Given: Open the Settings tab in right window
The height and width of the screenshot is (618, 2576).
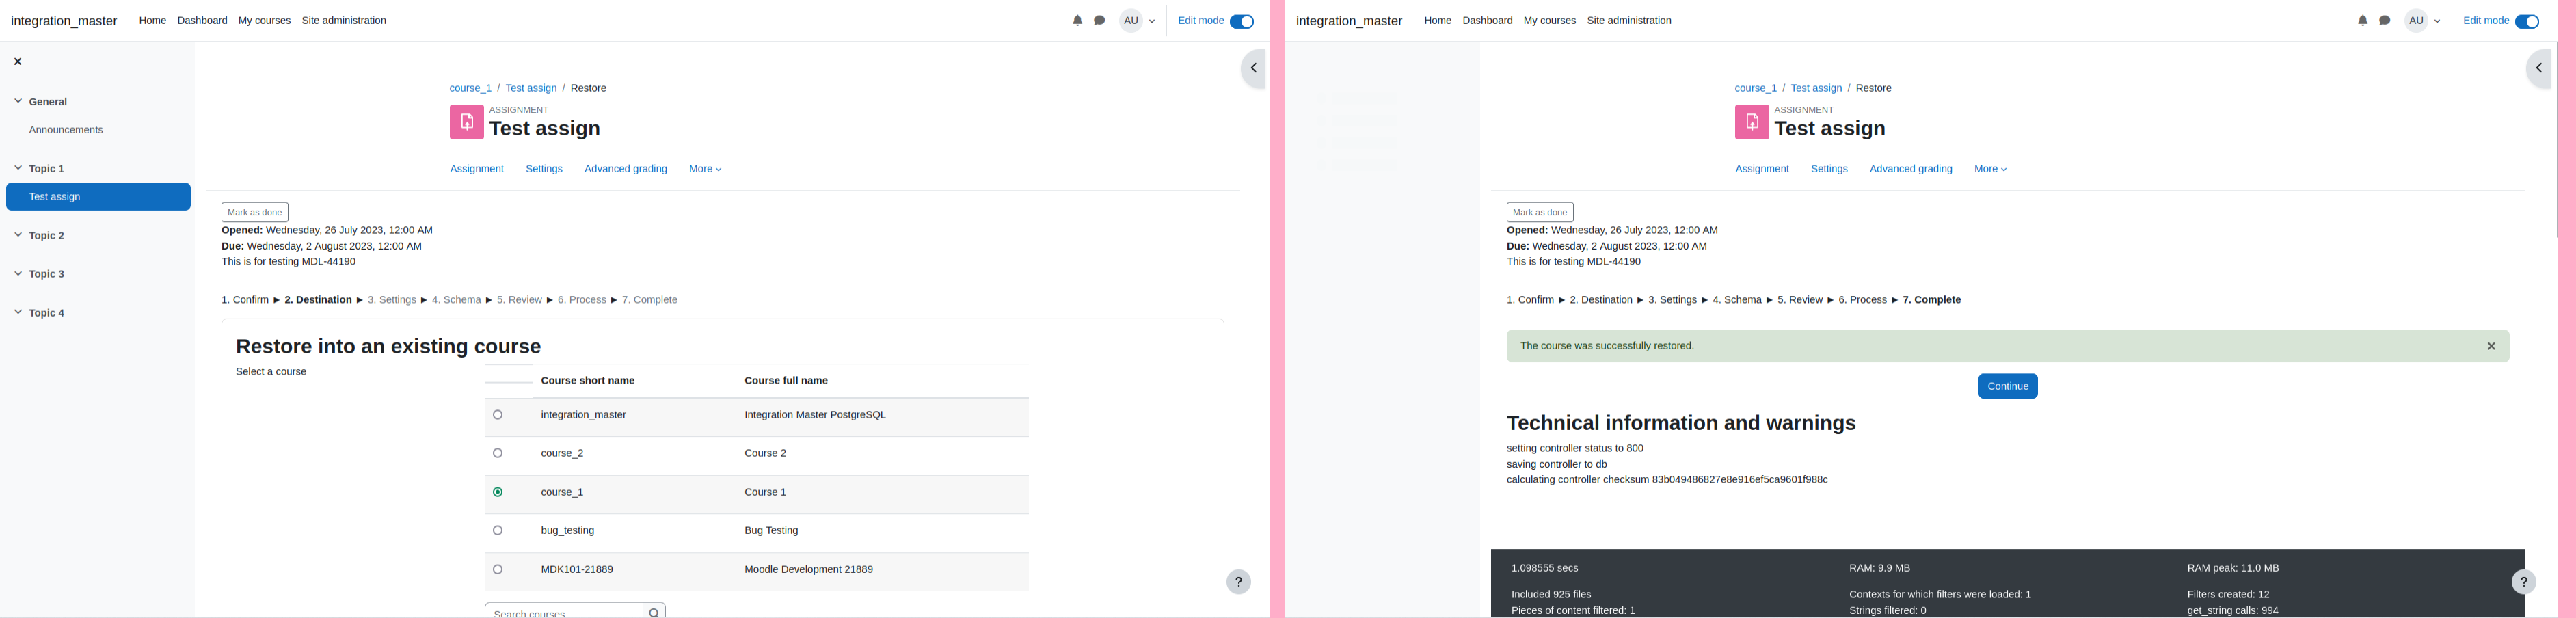Looking at the screenshot, I should click(1829, 169).
